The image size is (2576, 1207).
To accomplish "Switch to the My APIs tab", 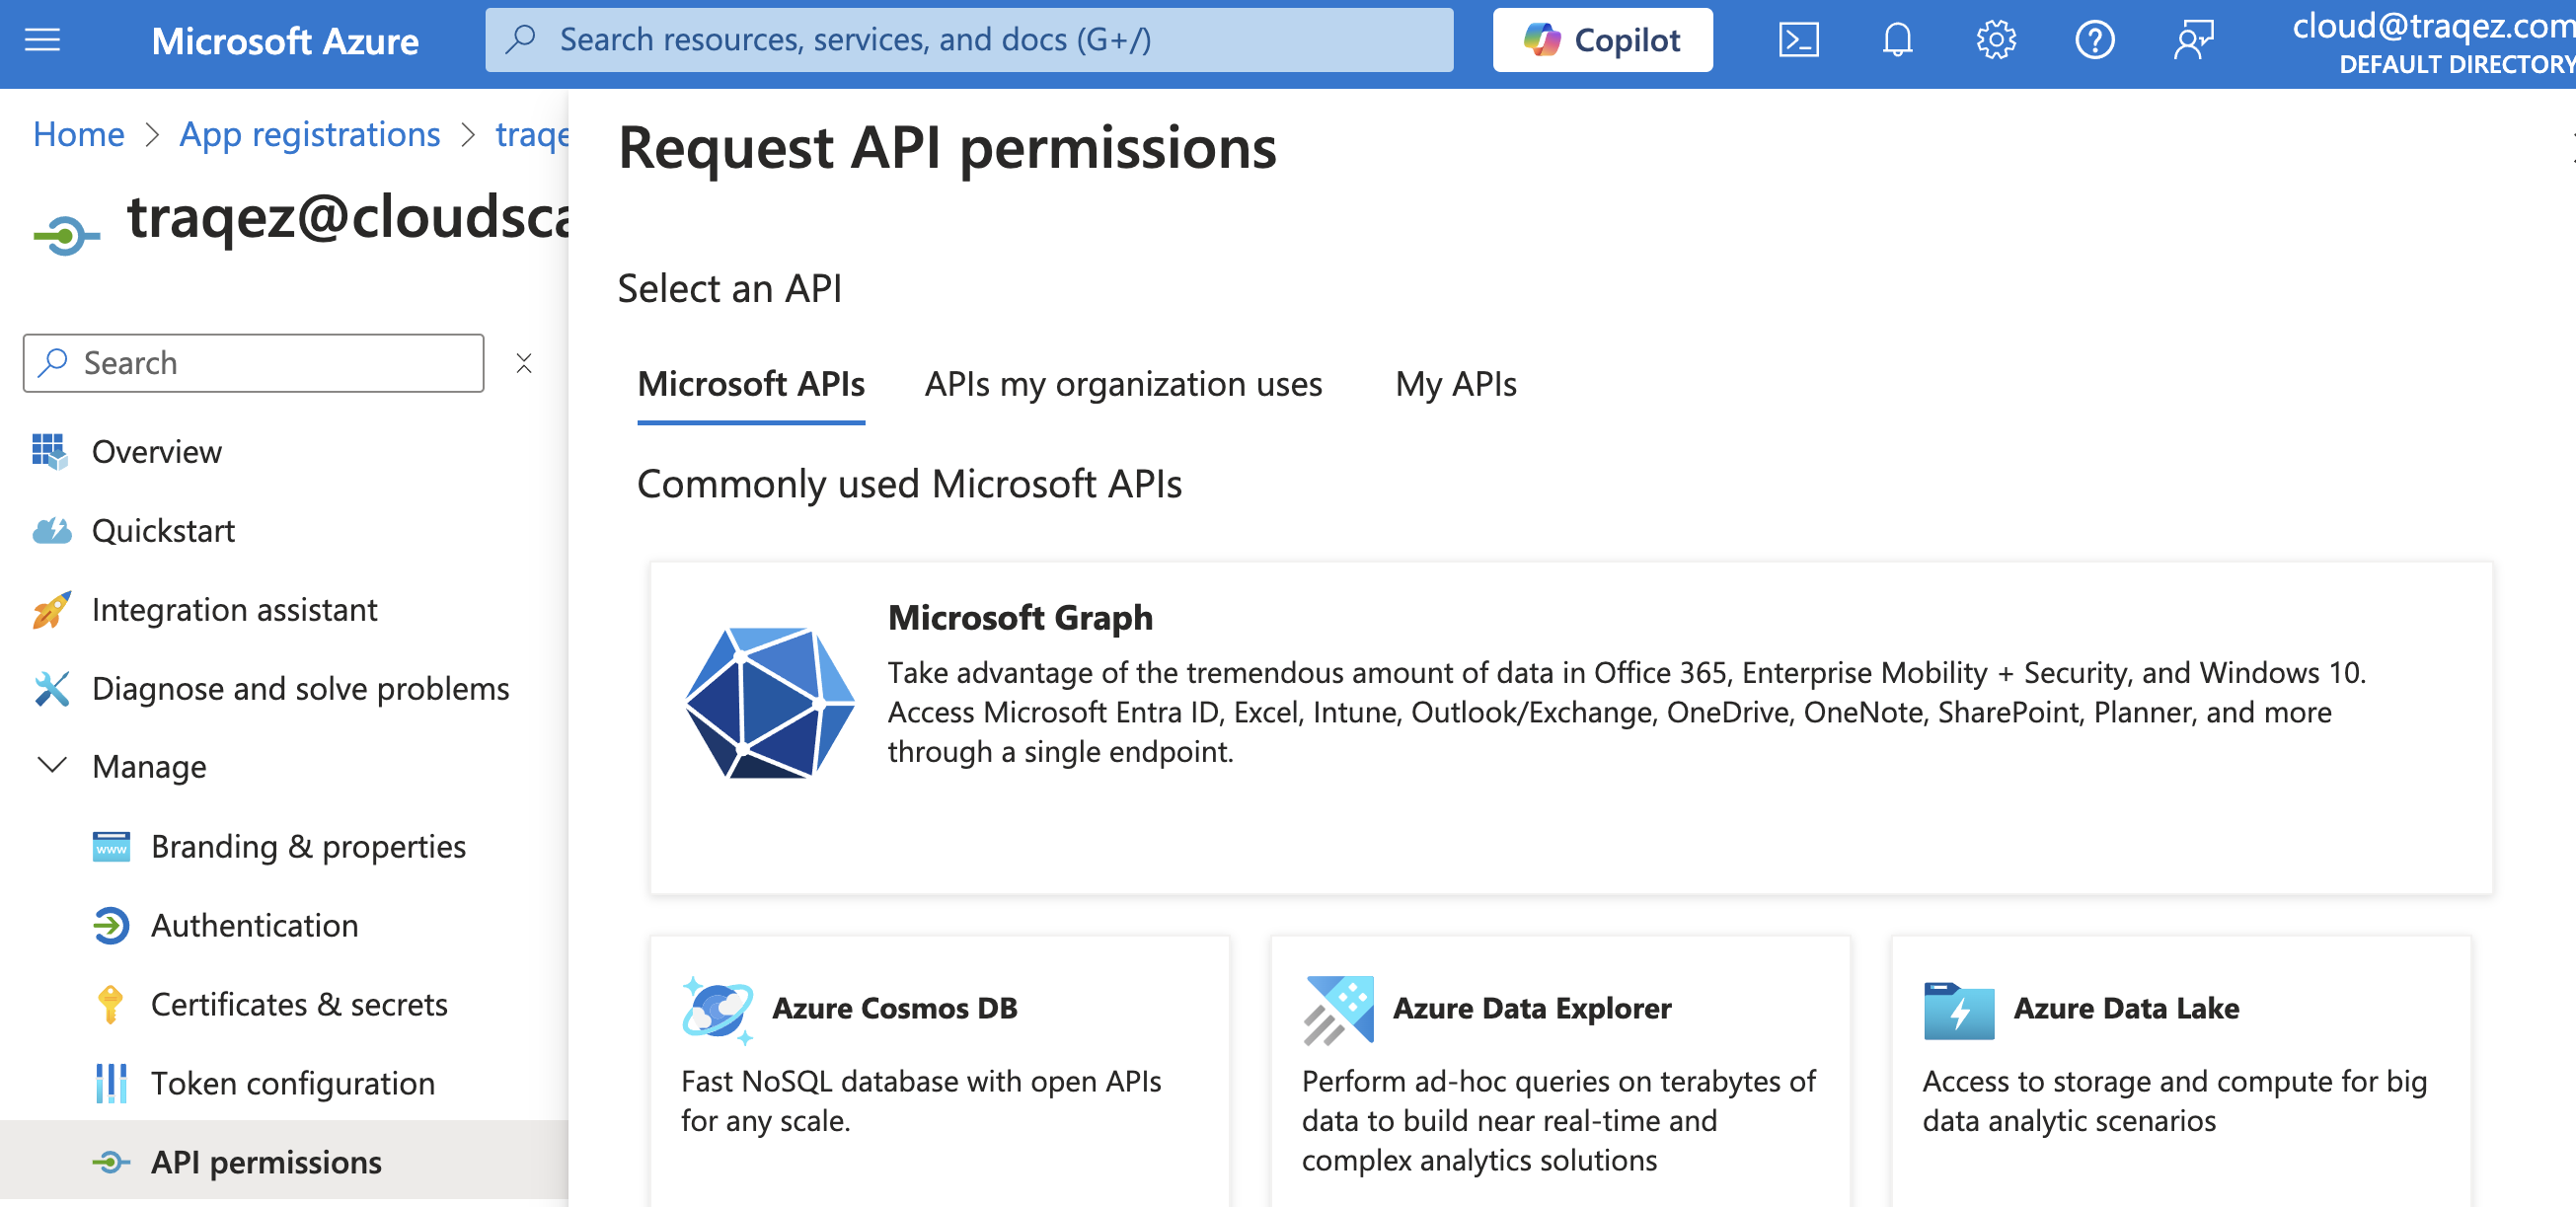I will (1455, 384).
